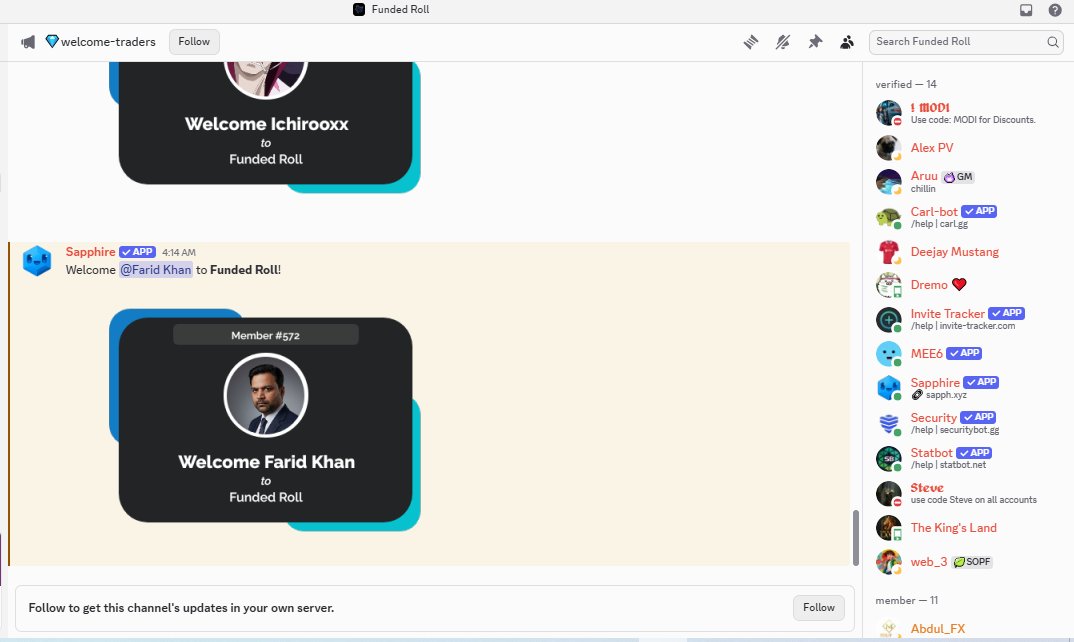Click the 'member — 11' role heading

[x=906, y=600]
